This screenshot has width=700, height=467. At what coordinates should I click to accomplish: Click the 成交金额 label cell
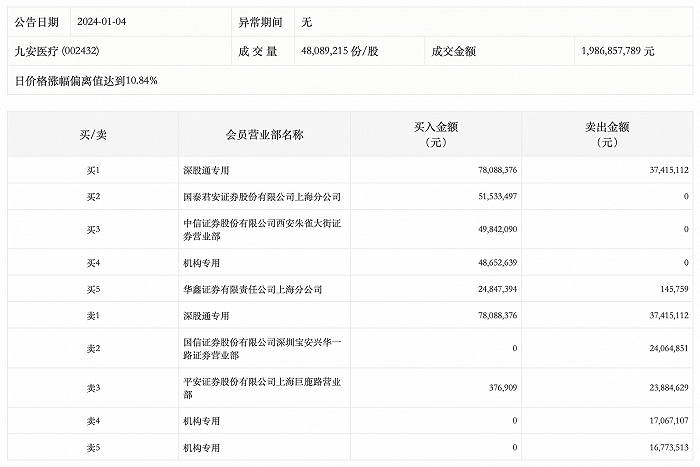pyautogui.click(x=454, y=51)
